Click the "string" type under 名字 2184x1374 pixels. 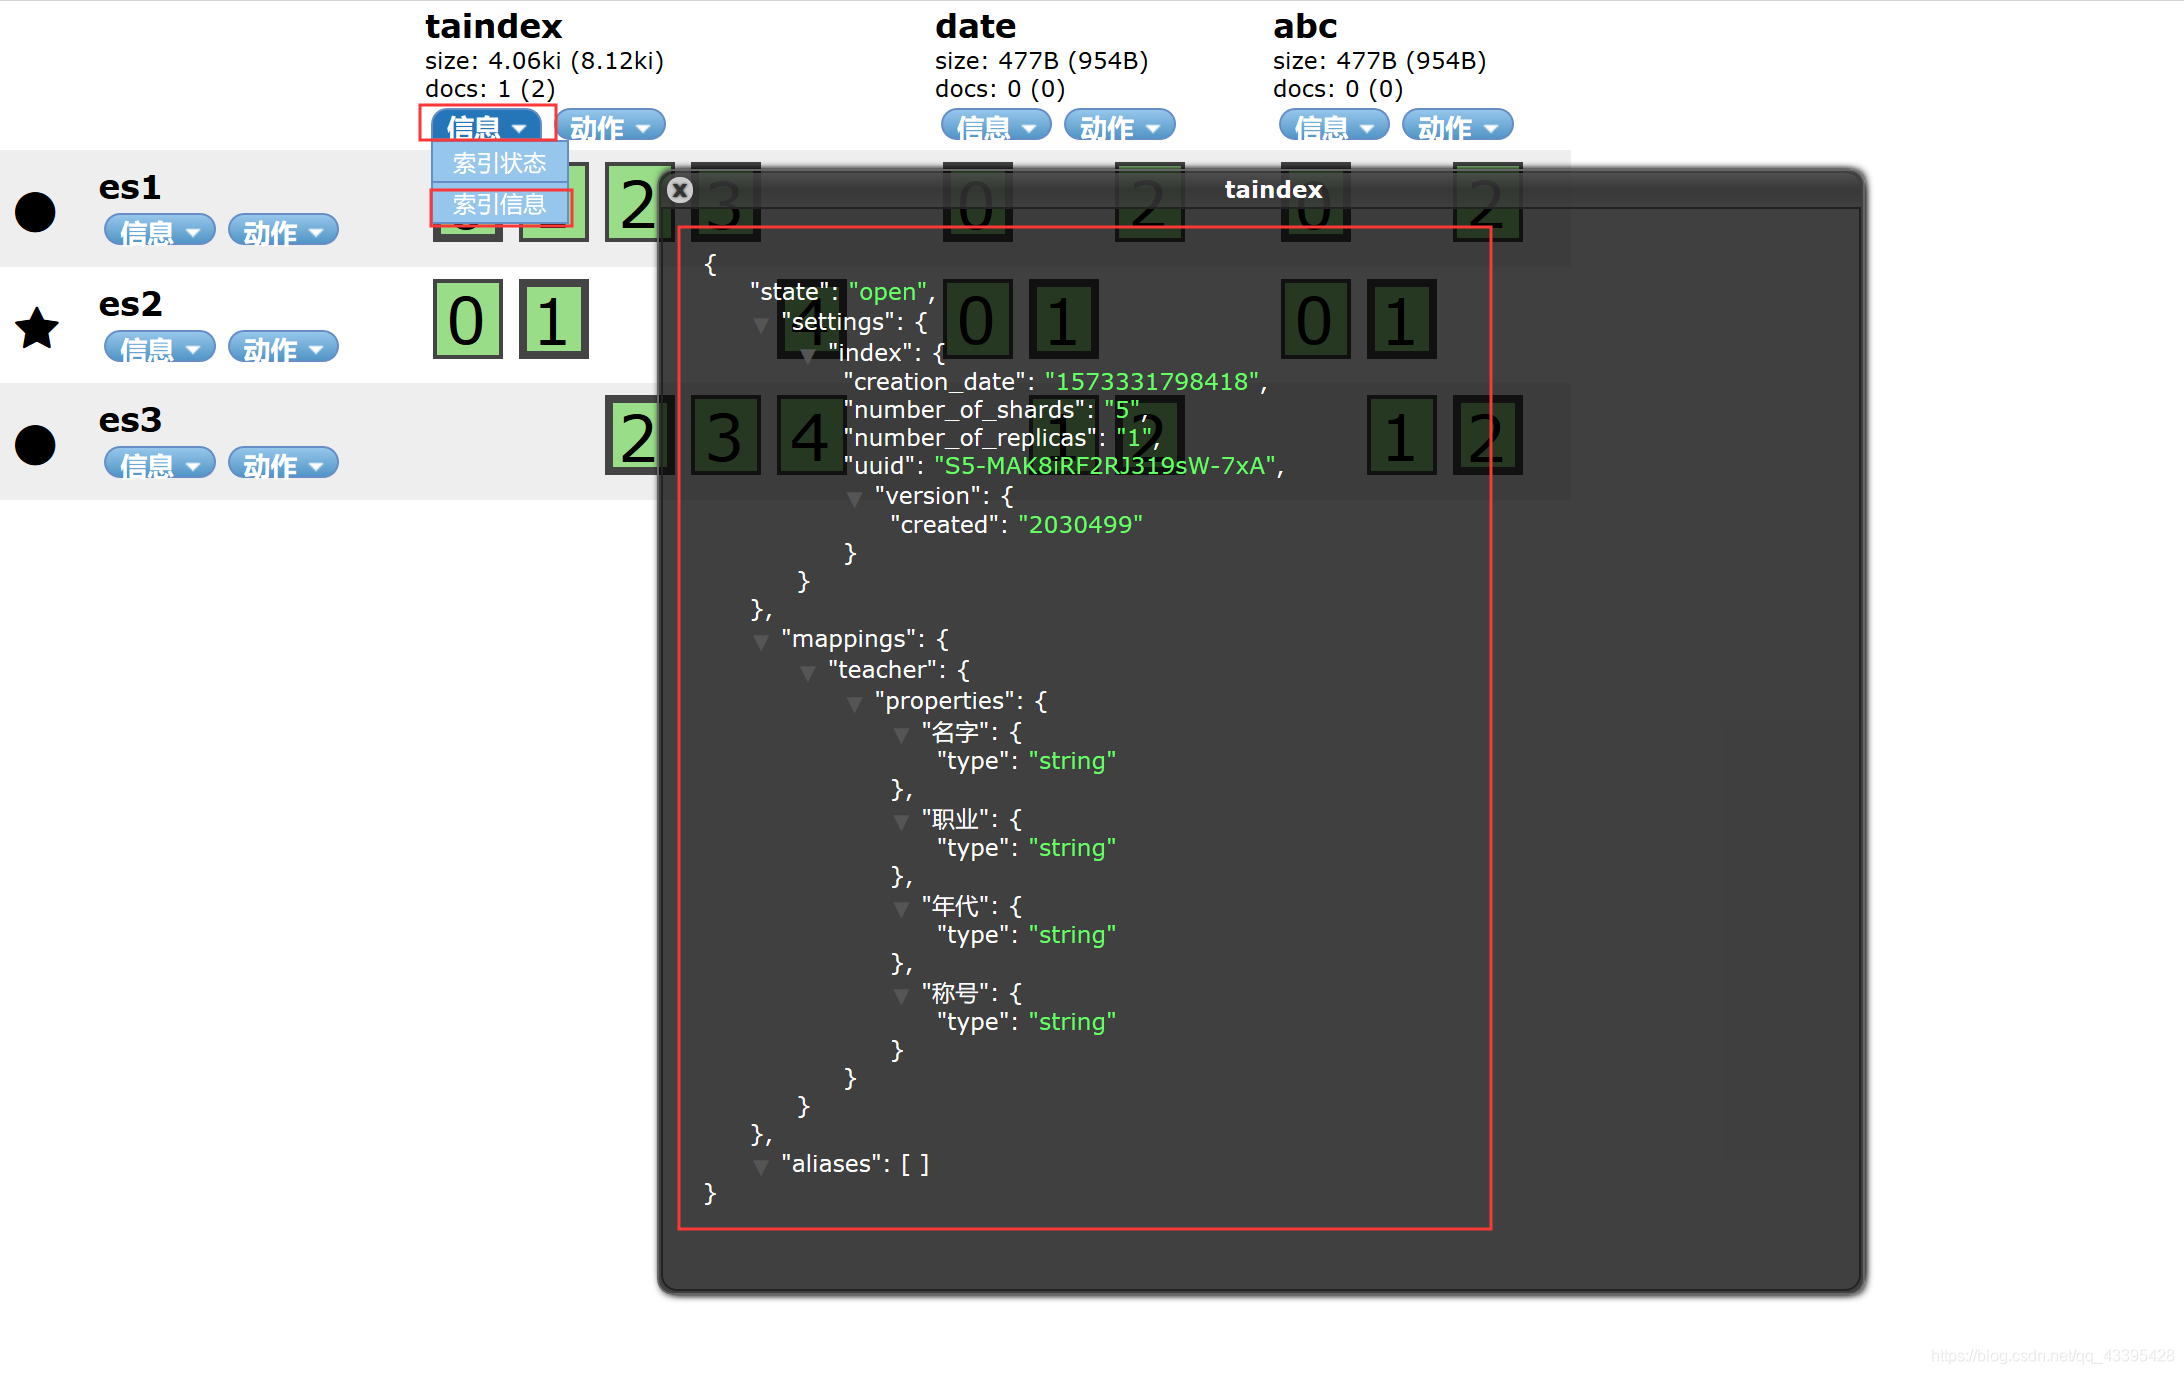click(x=1072, y=761)
